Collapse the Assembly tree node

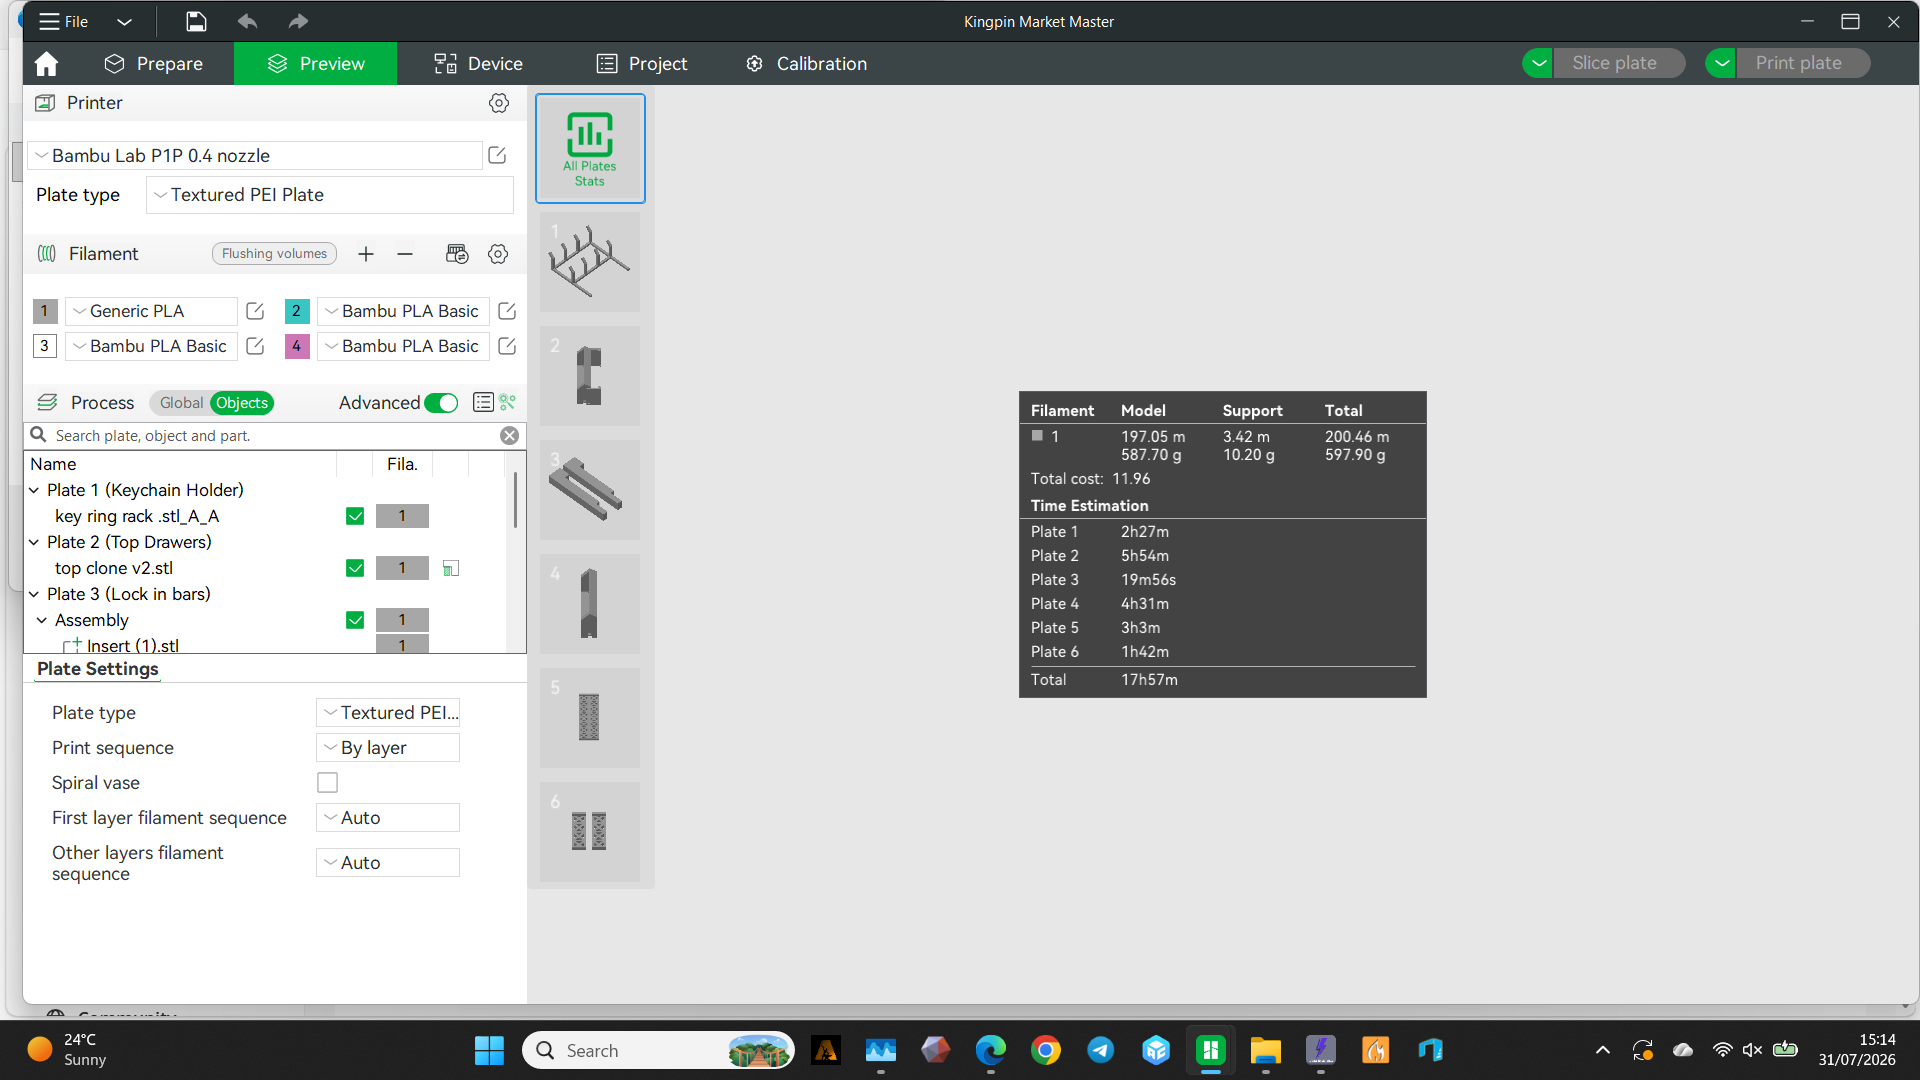[42, 620]
